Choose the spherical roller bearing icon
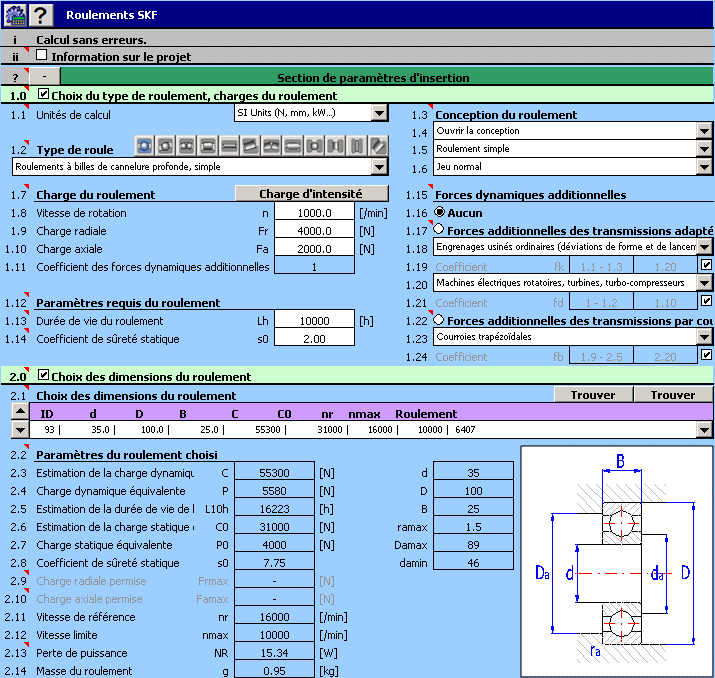This screenshot has width=715, height=678. click(272, 146)
